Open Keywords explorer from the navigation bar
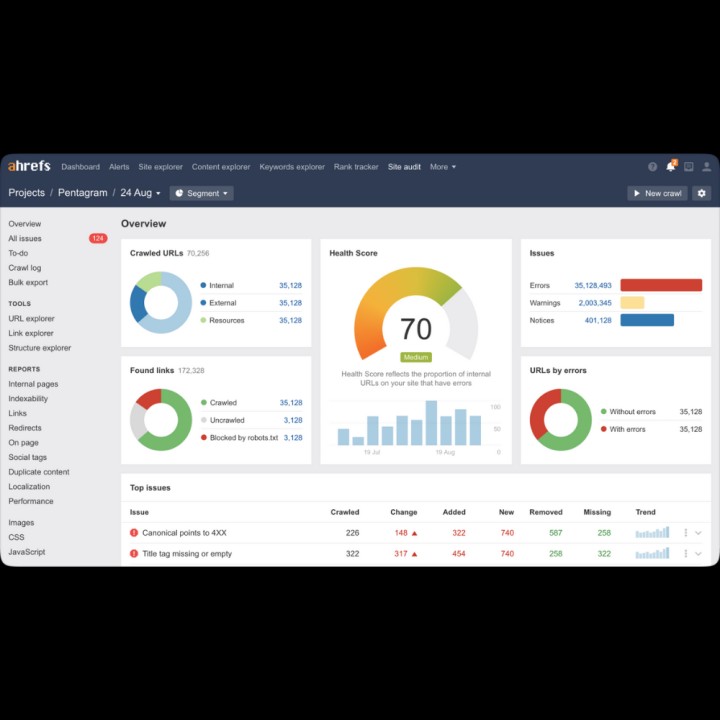The width and height of the screenshot is (720, 720). [x=292, y=167]
